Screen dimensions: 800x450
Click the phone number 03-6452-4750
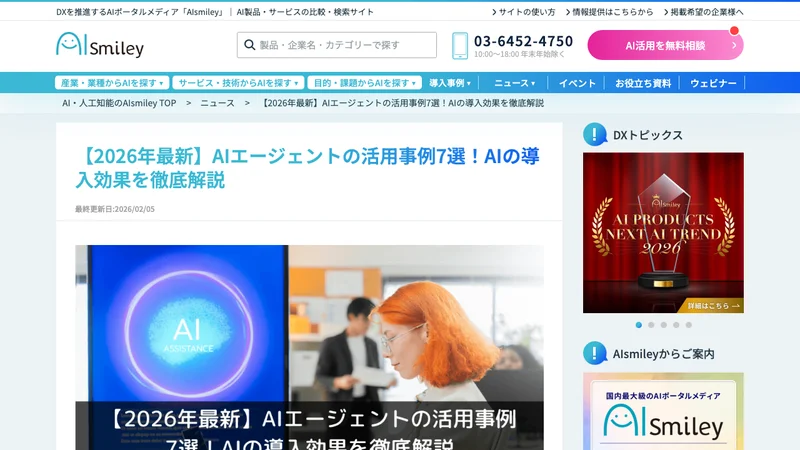[523, 41]
